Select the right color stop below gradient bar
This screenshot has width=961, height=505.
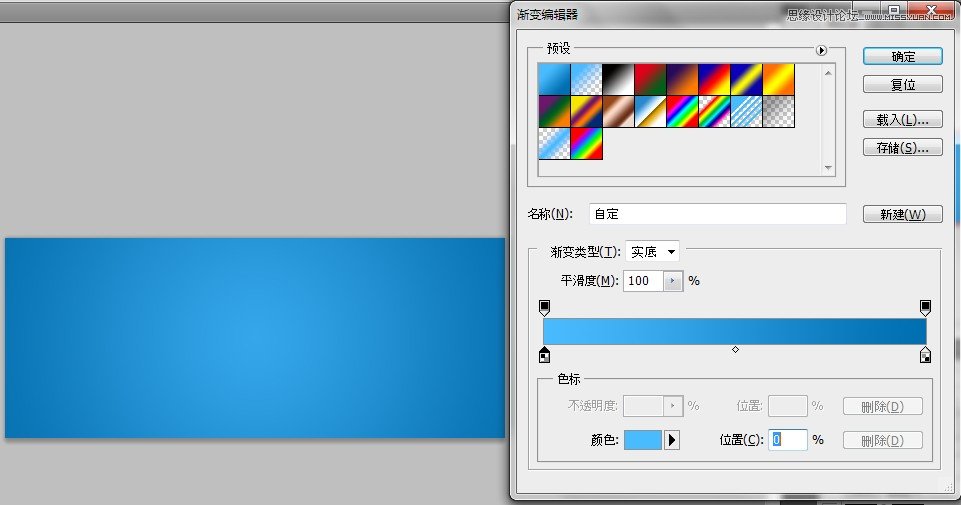[x=925, y=355]
